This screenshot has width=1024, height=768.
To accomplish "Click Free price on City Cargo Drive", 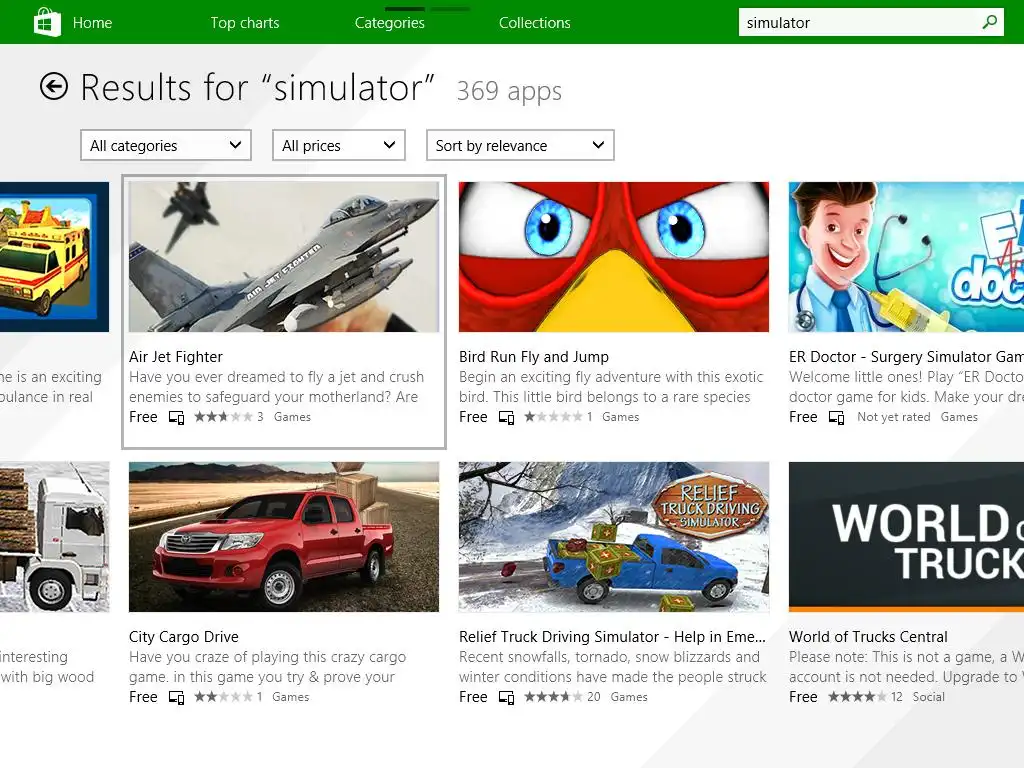I will coord(143,697).
